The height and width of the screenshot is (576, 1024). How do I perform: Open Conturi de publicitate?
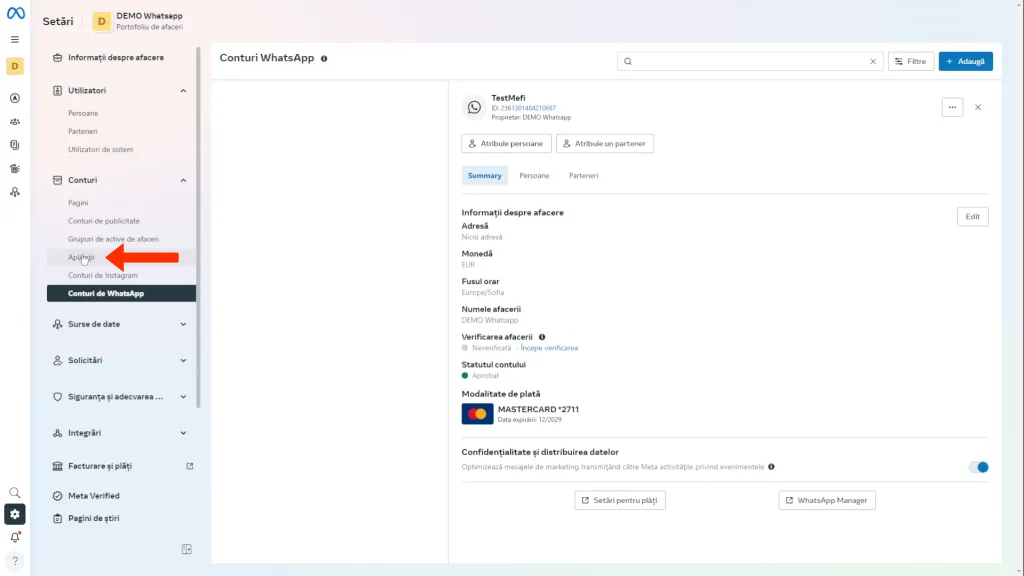click(104, 221)
